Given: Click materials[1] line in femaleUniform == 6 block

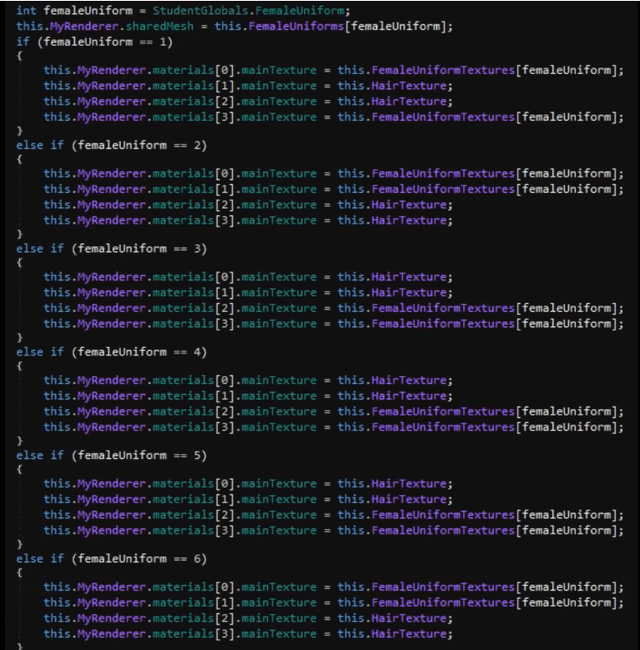Looking at the screenshot, I should click(334, 603).
